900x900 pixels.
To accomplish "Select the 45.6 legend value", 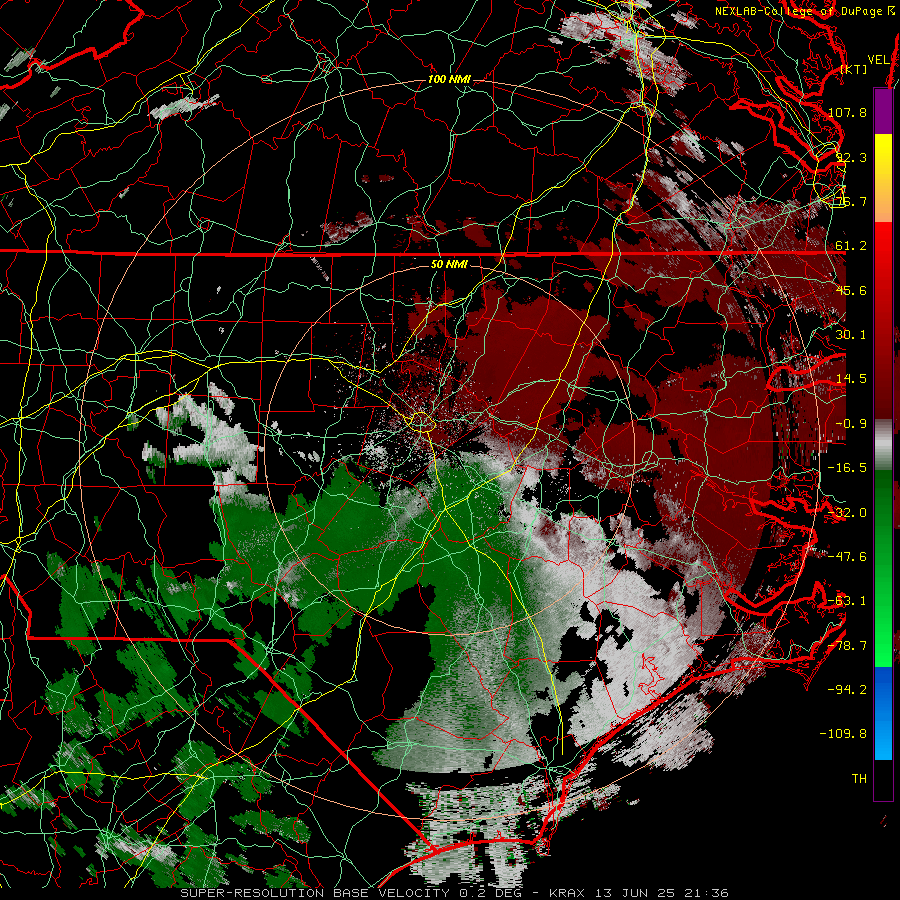I will (x=851, y=290).
